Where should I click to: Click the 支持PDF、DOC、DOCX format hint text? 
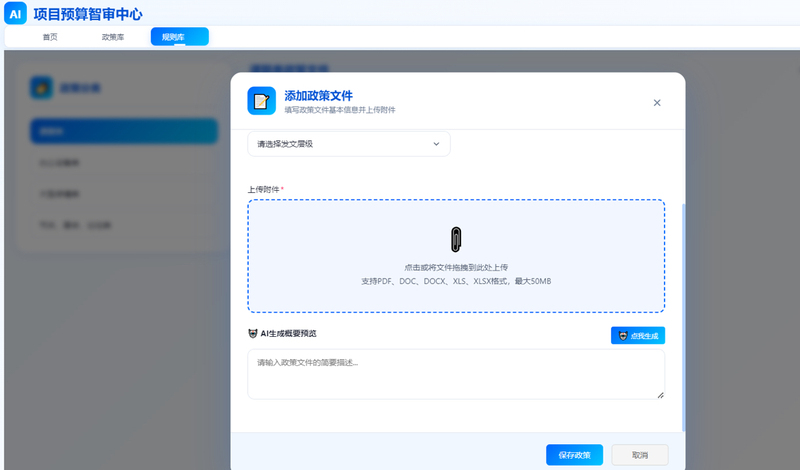[456, 281]
